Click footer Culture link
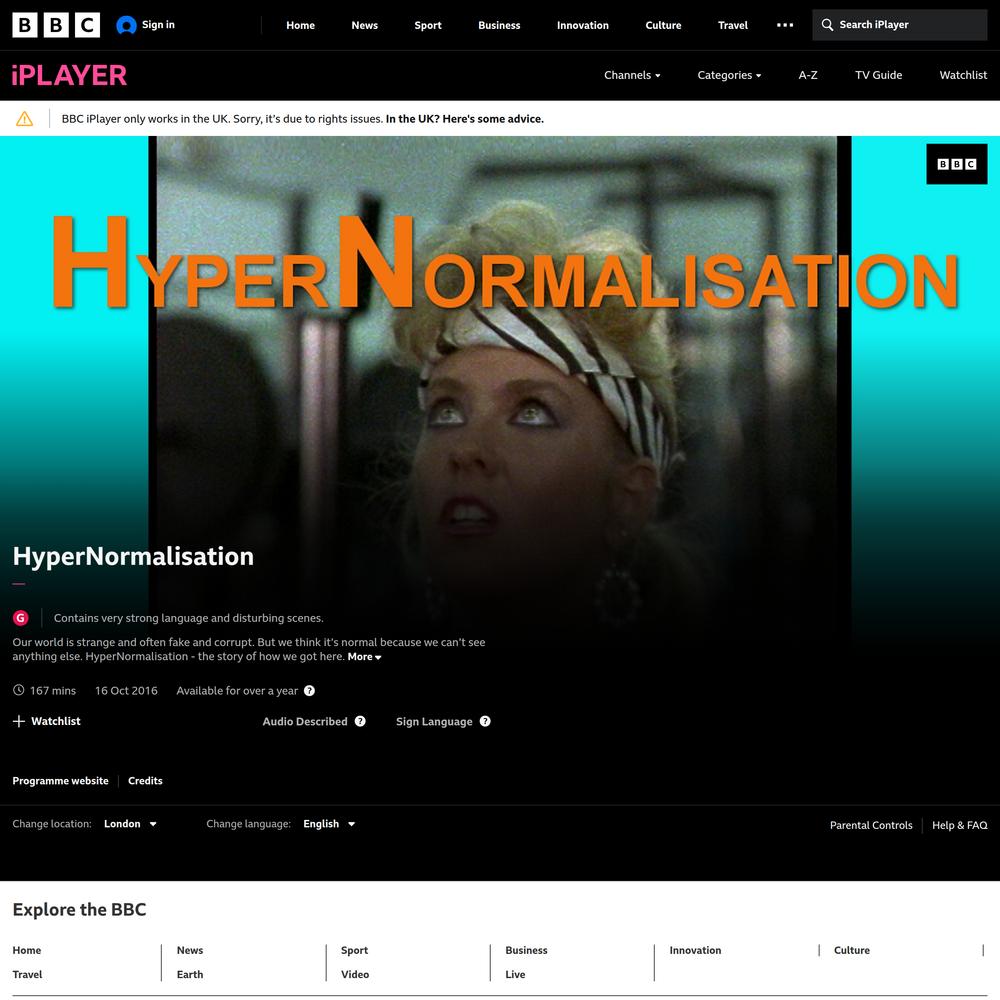Viewport: 1000px width, 1000px height. (x=852, y=950)
